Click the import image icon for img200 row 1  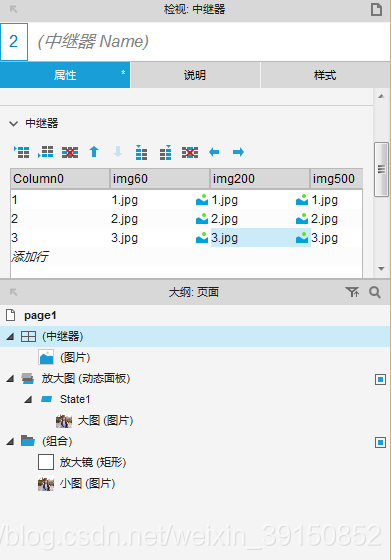tap(302, 200)
